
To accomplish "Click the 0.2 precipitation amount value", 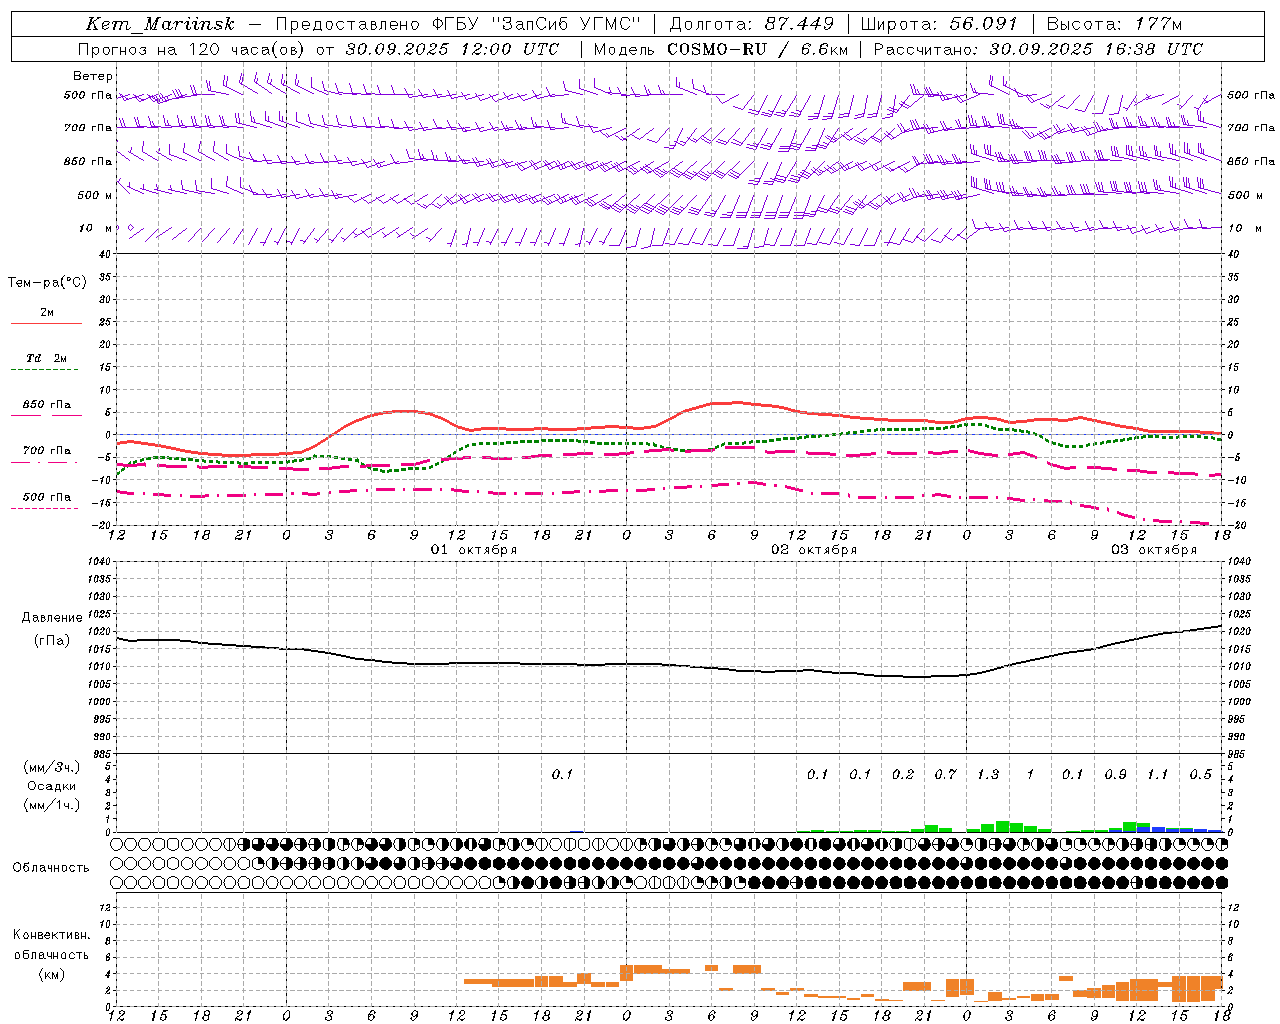I will [x=903, y=774].
